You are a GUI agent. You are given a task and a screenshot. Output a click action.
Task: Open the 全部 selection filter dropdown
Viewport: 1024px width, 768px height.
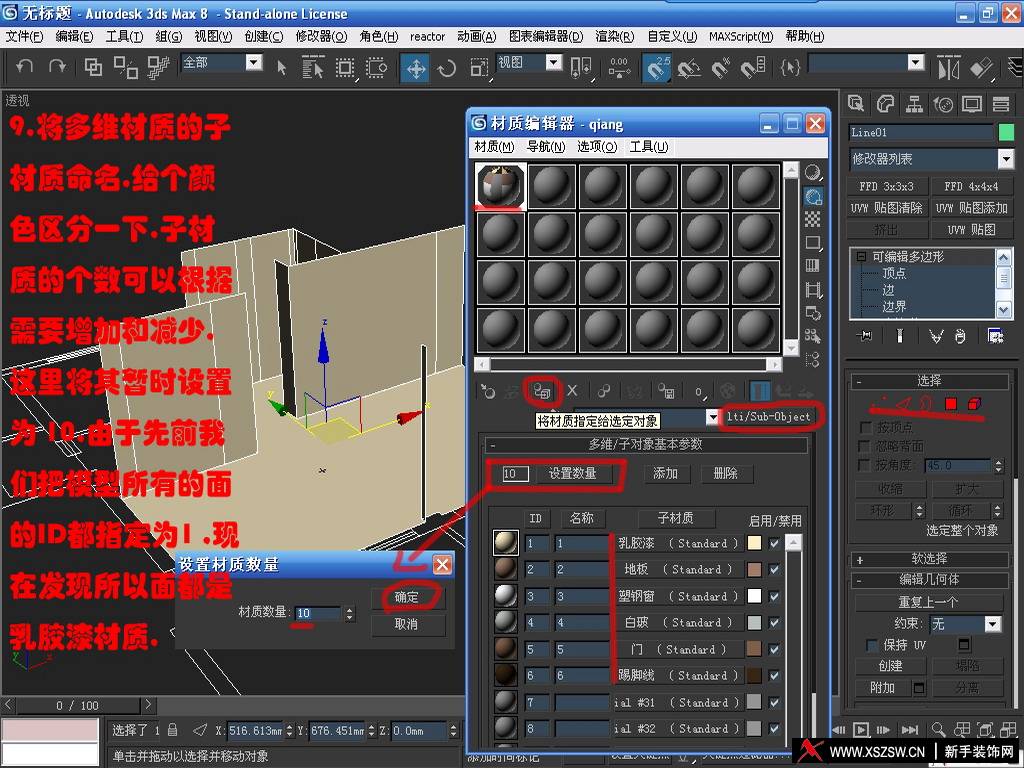pos(253,62)
